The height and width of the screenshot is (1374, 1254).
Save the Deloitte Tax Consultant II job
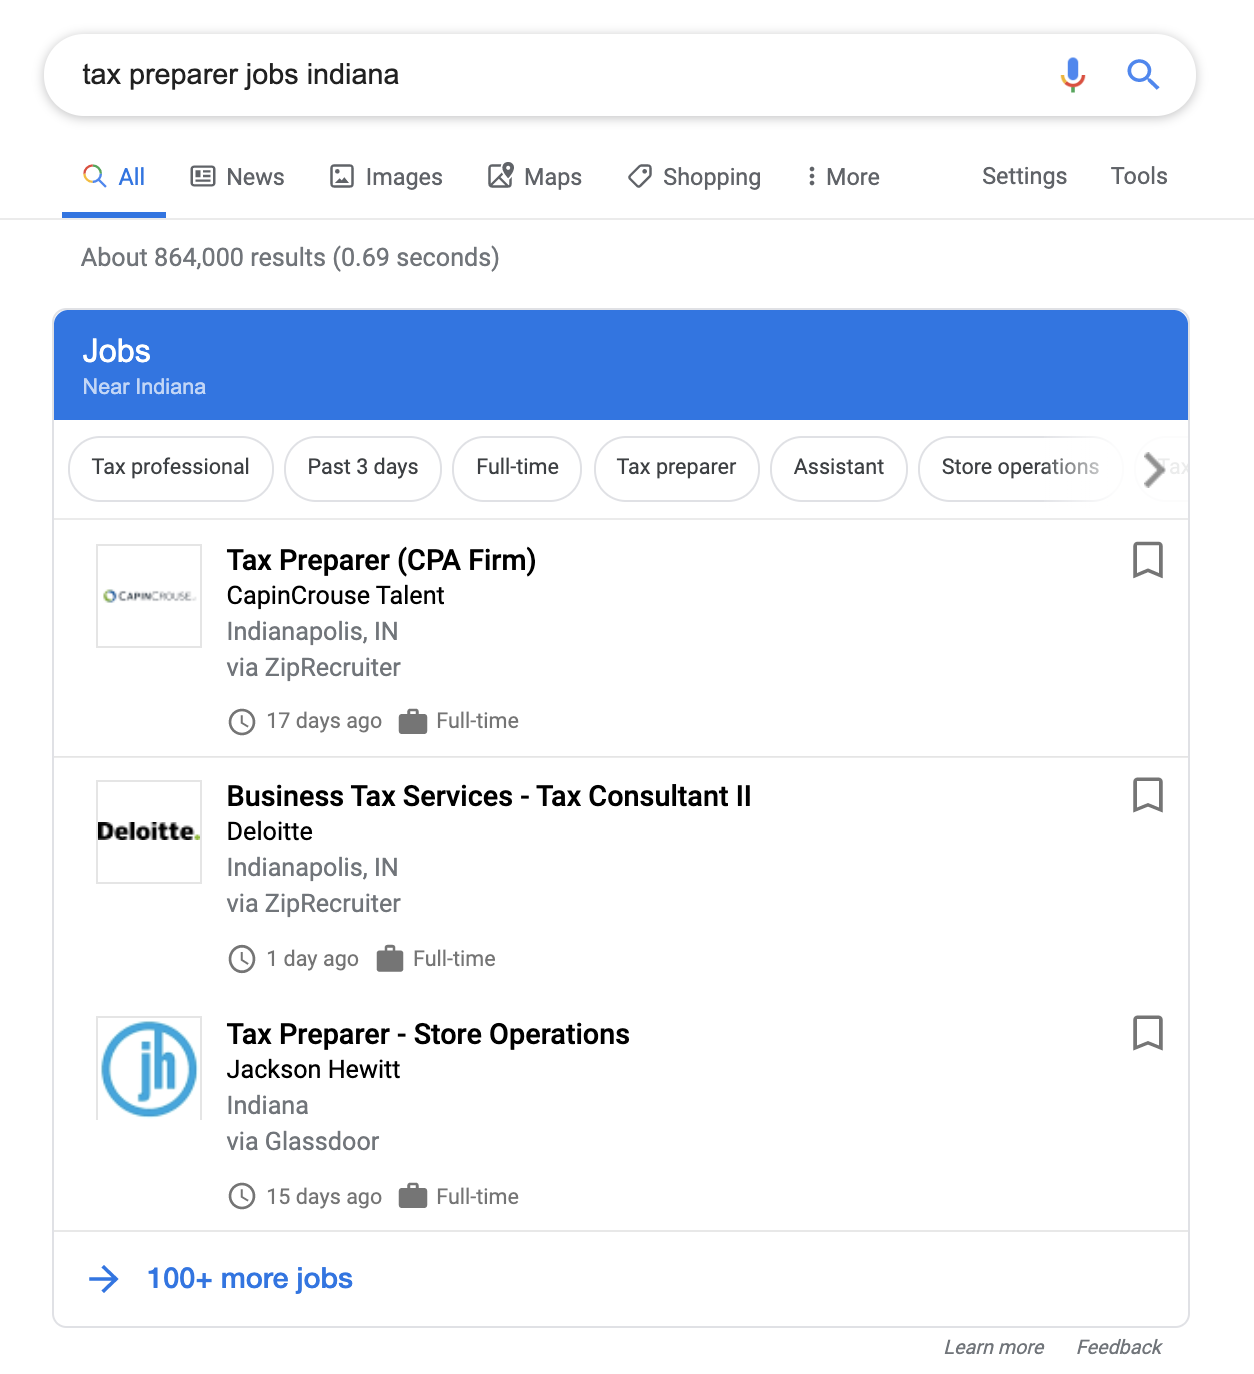coord(1148,796)
